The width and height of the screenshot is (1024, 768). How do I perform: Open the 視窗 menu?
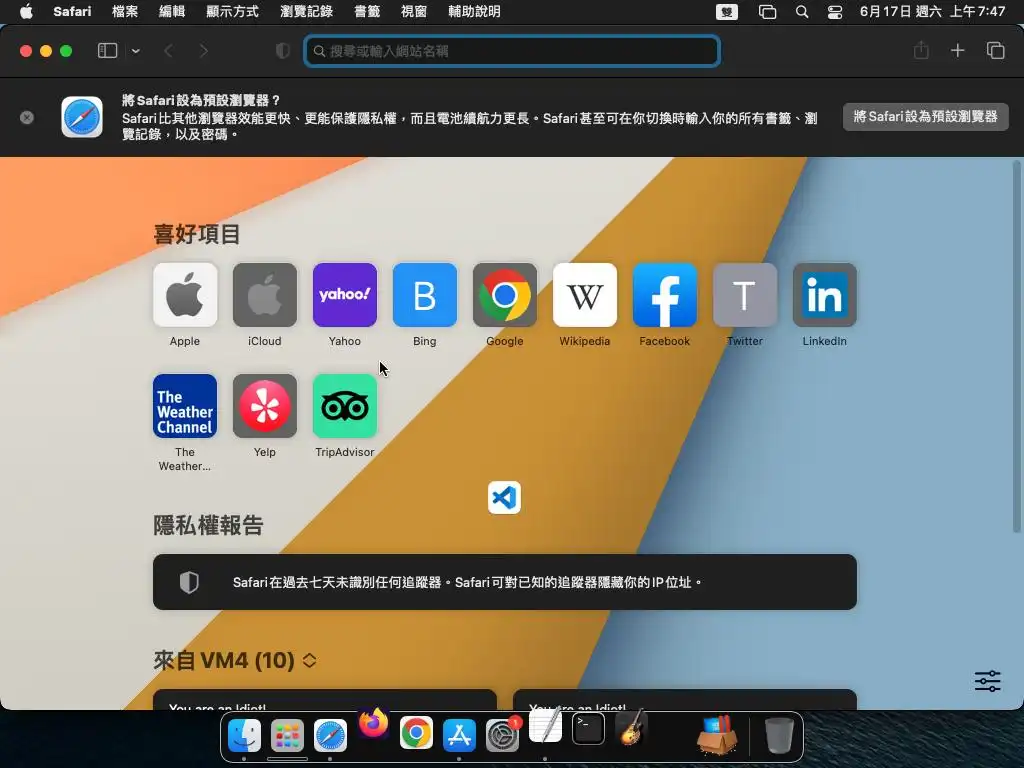click(x=414, y=11)
